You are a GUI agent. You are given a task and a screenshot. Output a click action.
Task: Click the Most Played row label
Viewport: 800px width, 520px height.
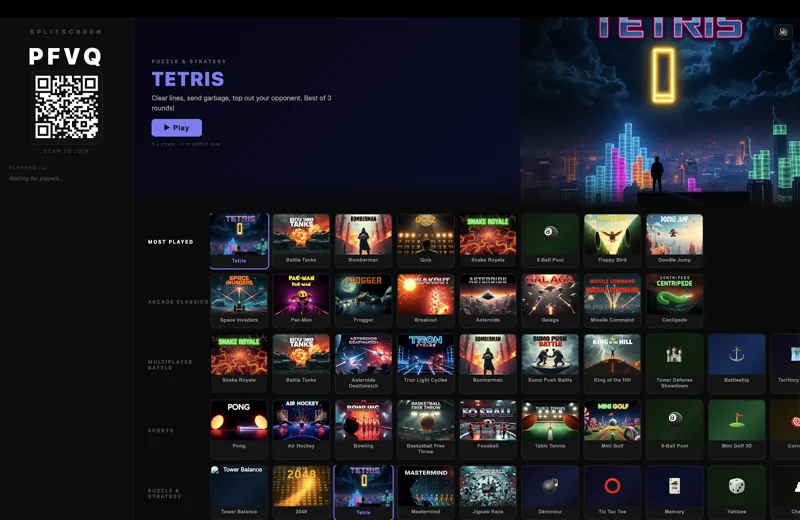(170, 242)
